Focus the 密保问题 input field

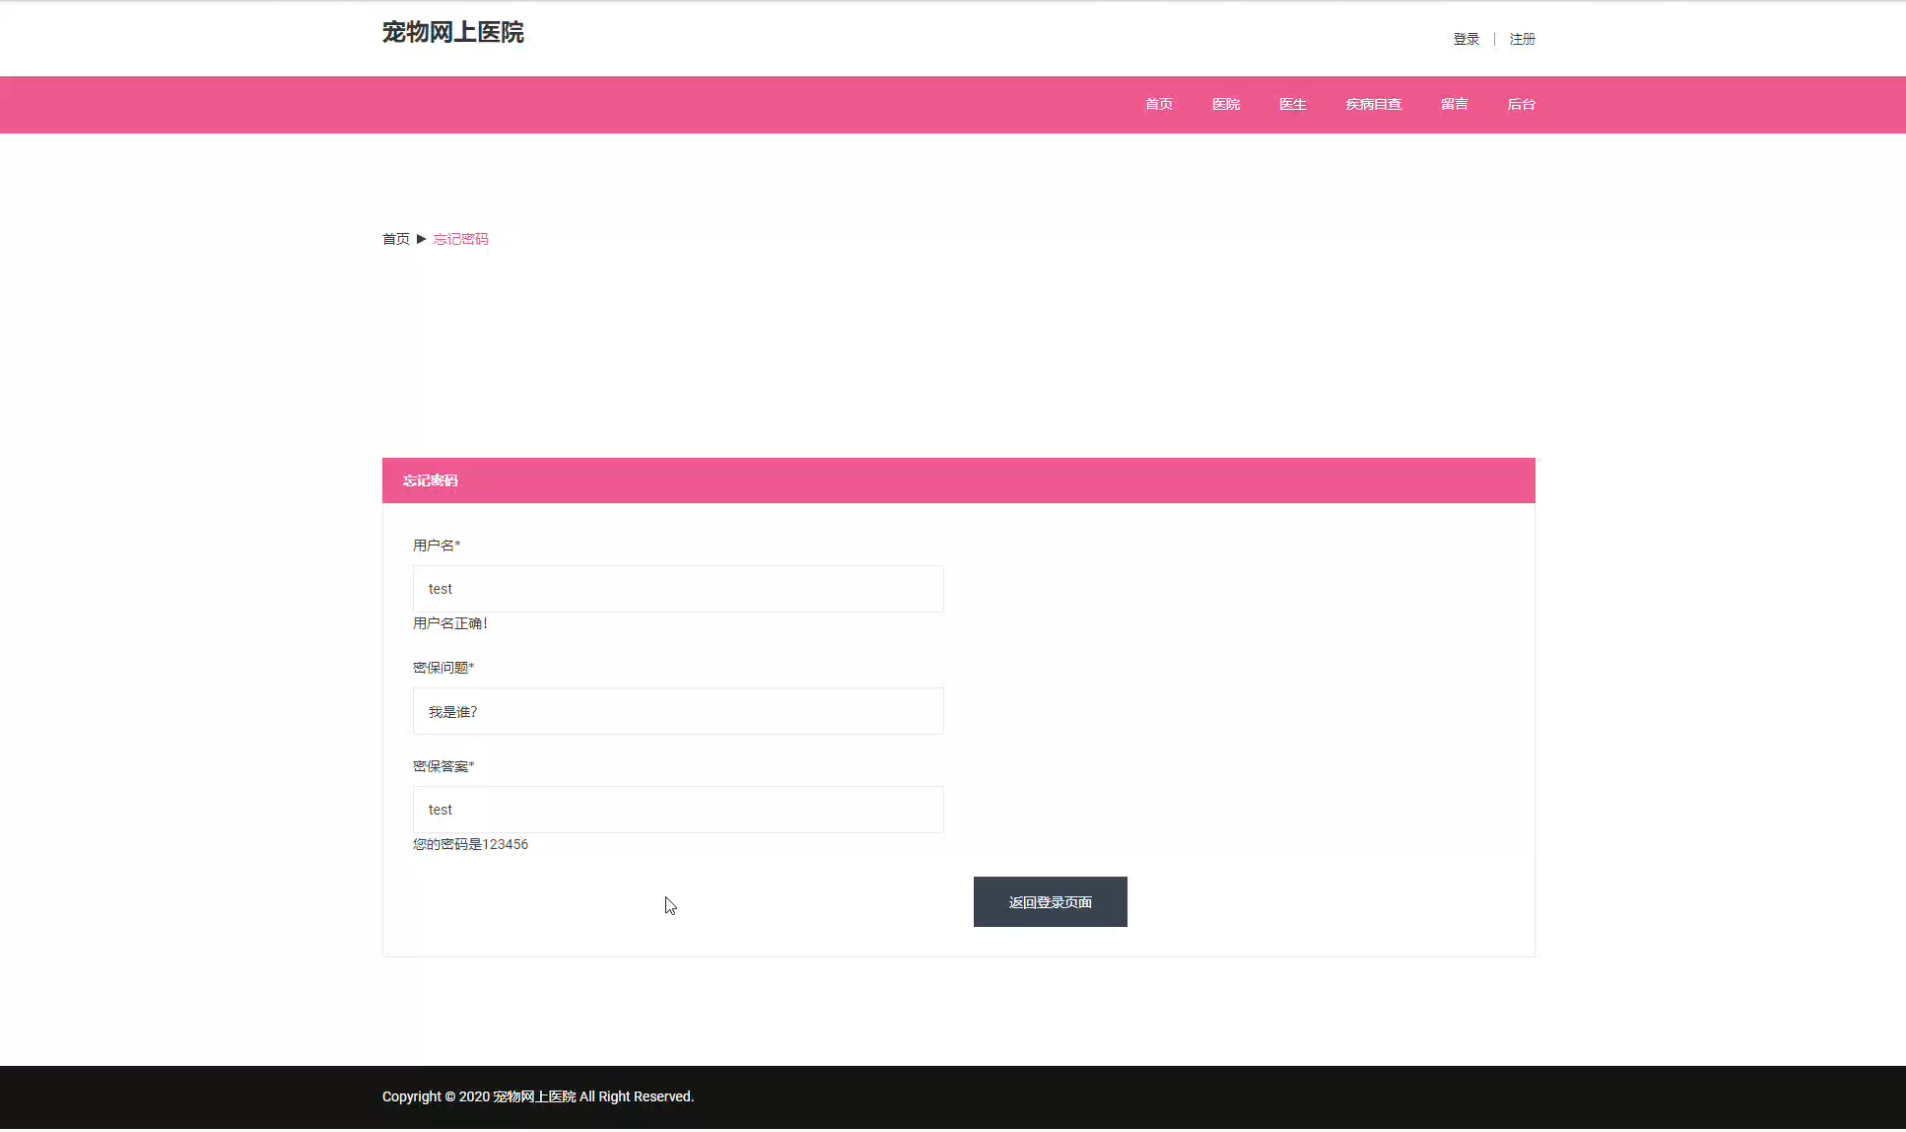(x=678, y=712)
